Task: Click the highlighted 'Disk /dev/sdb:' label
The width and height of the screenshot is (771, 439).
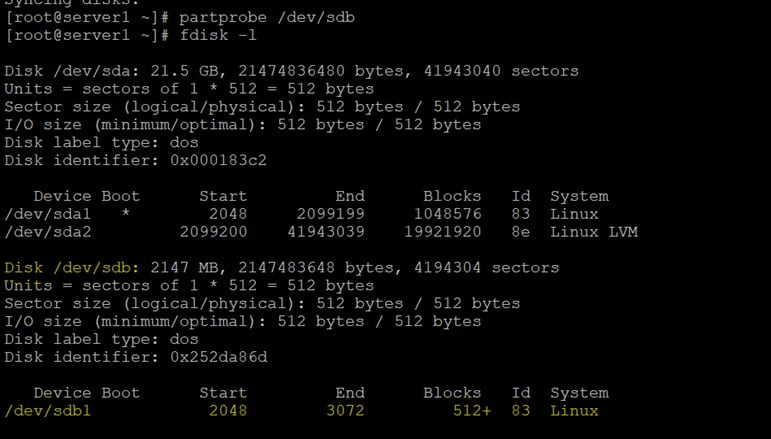Action: (x=72, y=268)
